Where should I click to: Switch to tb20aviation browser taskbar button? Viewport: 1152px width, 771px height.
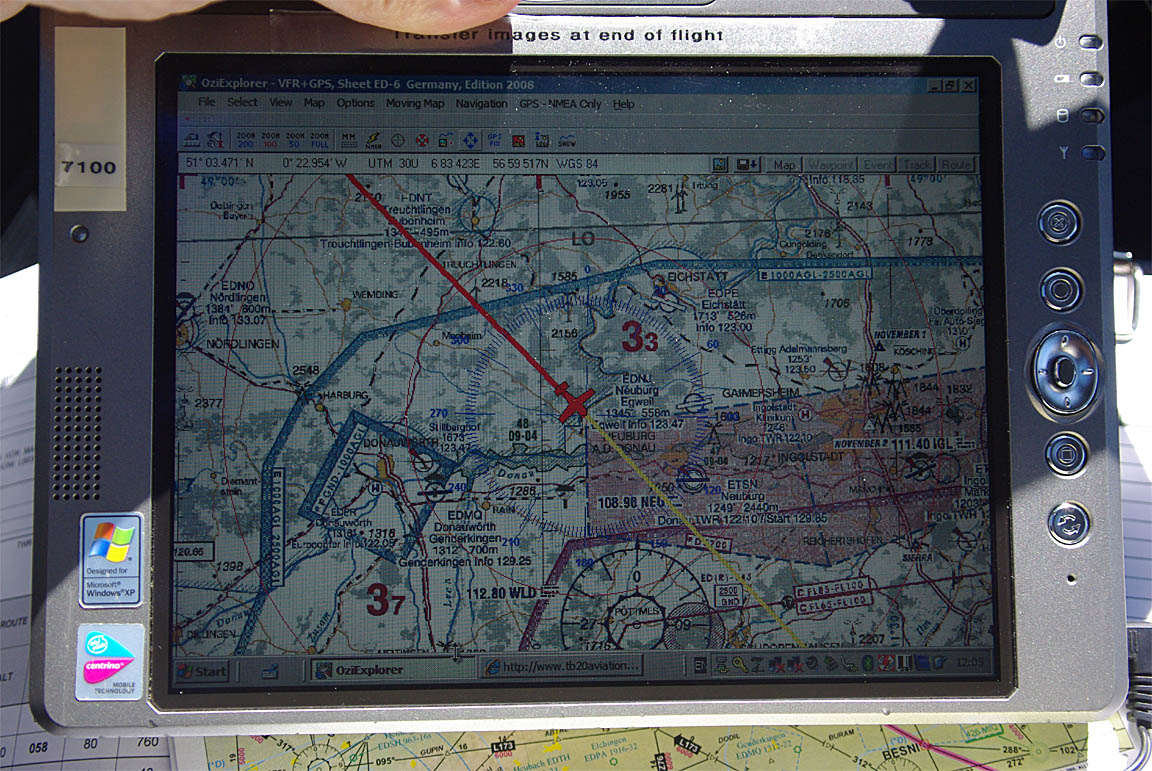(x=562, y=666)
